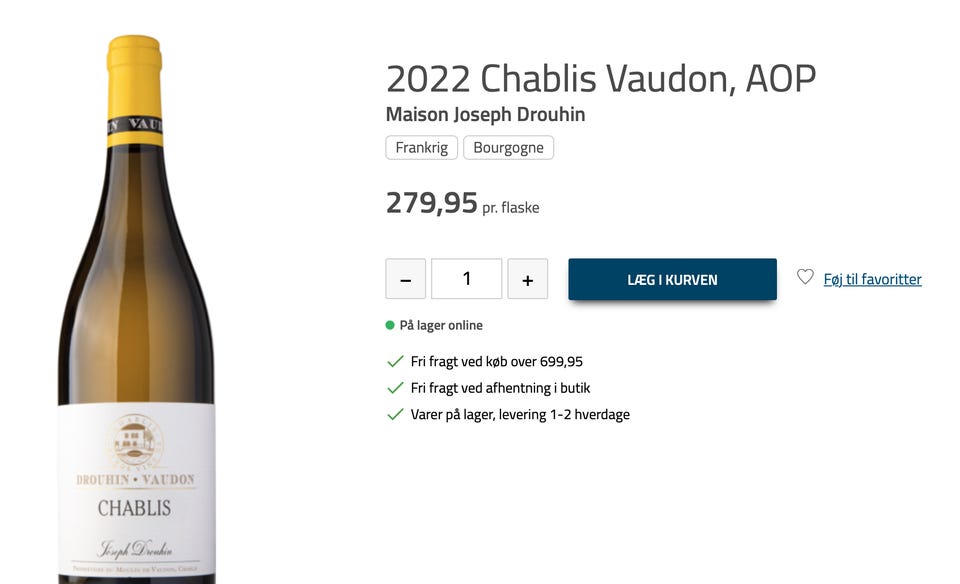Click the CHABLIS label on the bottle
960x584 pixels.
click(134, 508)
